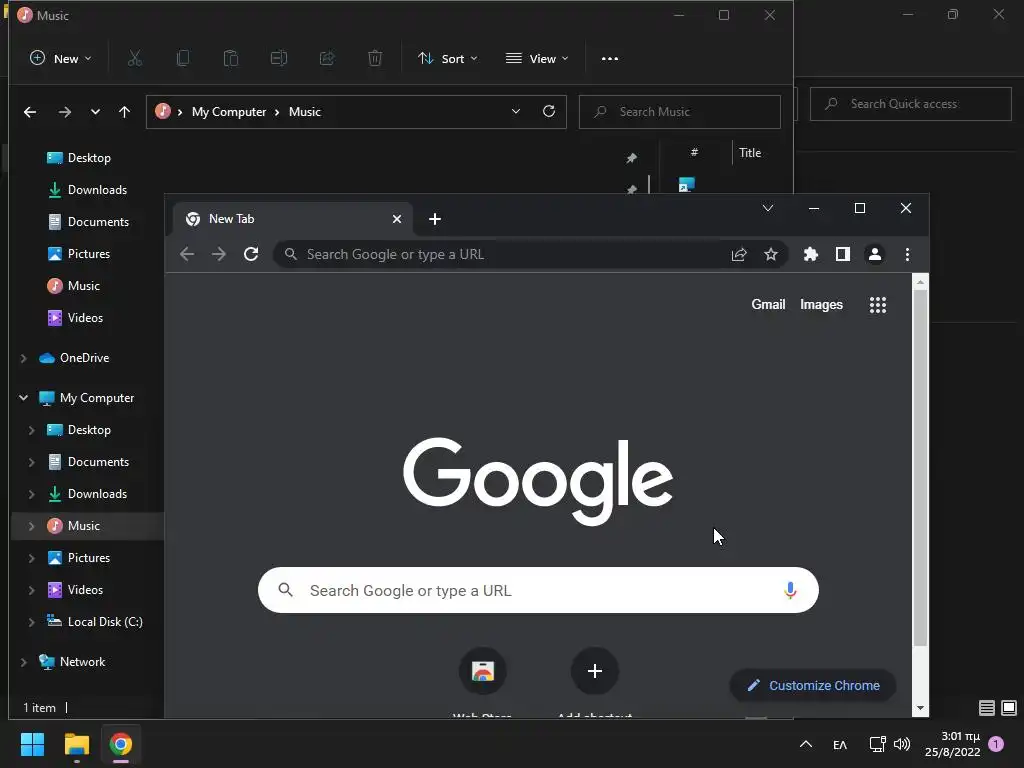Screen dimensions: 1024x768
Task: Expand the OneDrive tree node
Action: (24, 358)
